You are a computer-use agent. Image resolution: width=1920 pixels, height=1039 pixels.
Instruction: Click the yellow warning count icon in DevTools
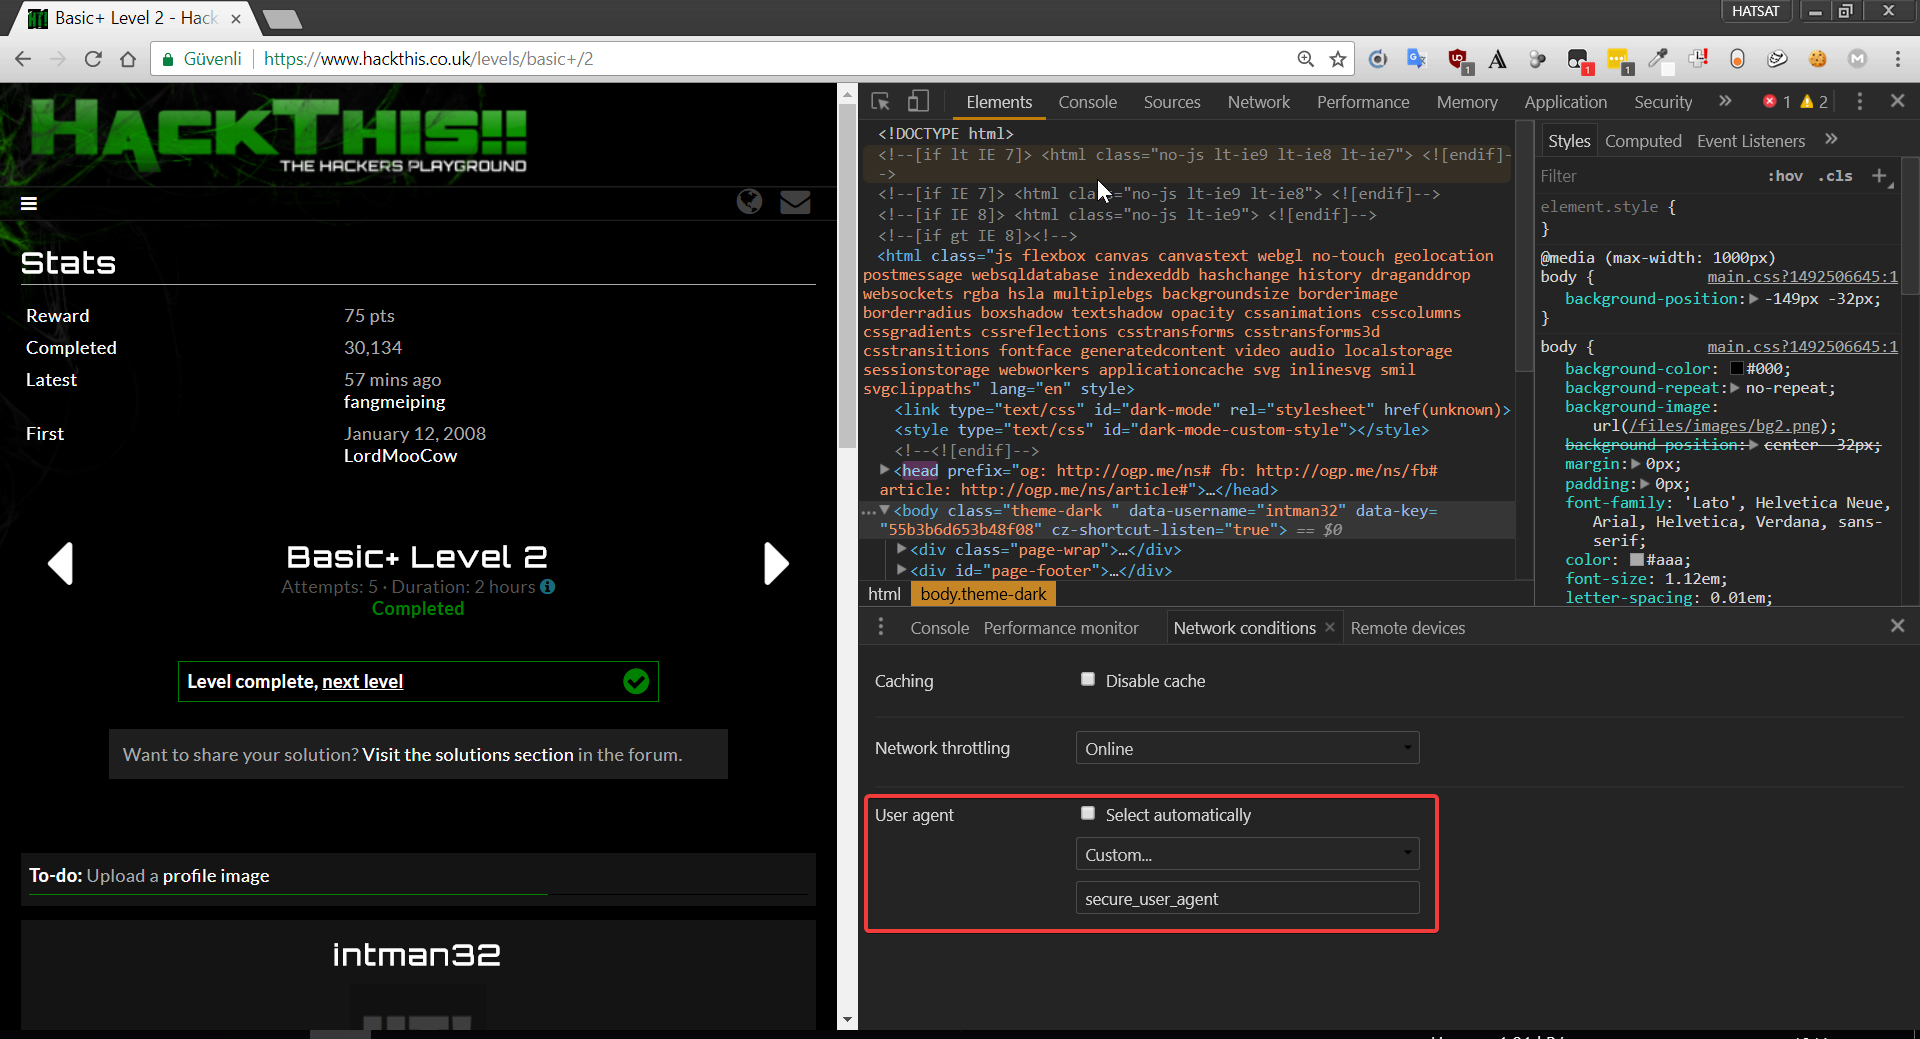click(1807, 101)
